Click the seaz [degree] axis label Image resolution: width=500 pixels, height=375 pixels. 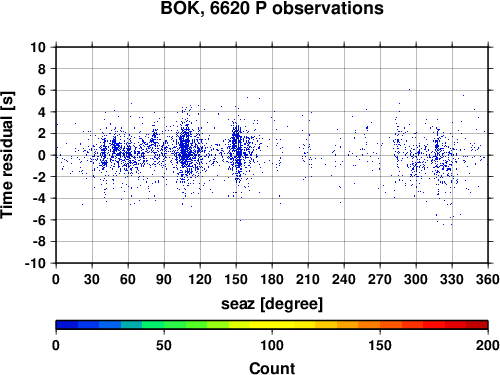(272, 304)
